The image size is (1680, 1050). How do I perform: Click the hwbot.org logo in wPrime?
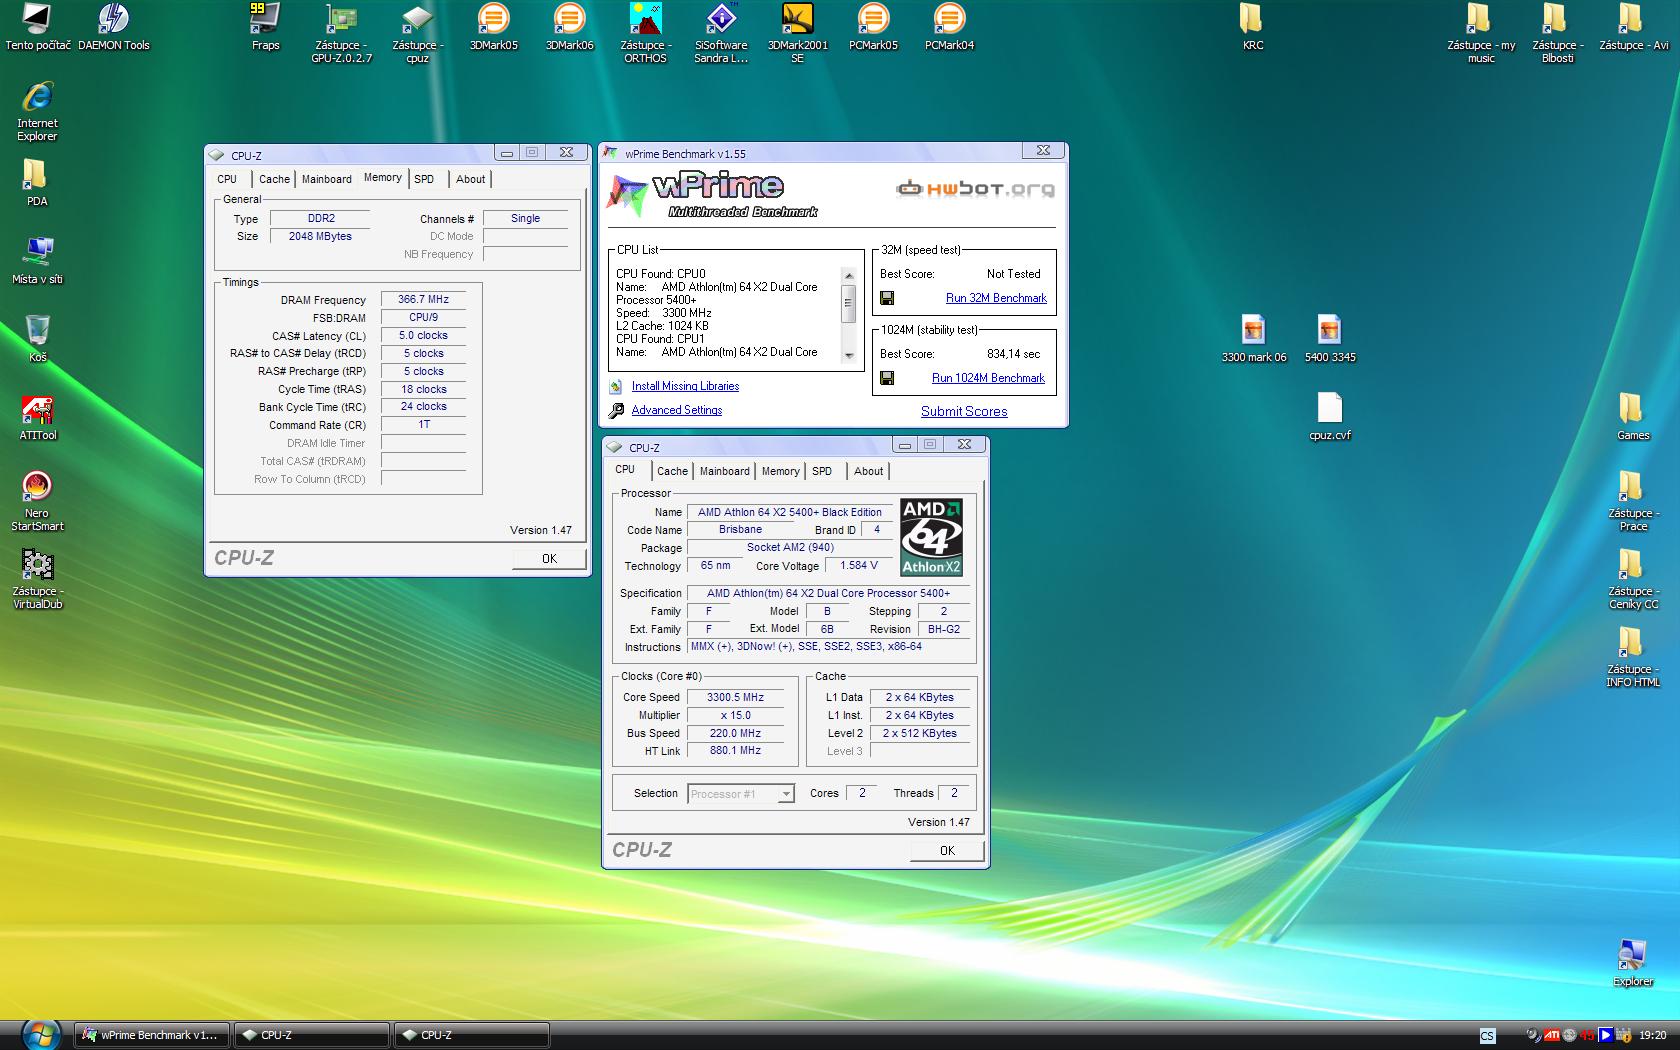tap(976, 188)
